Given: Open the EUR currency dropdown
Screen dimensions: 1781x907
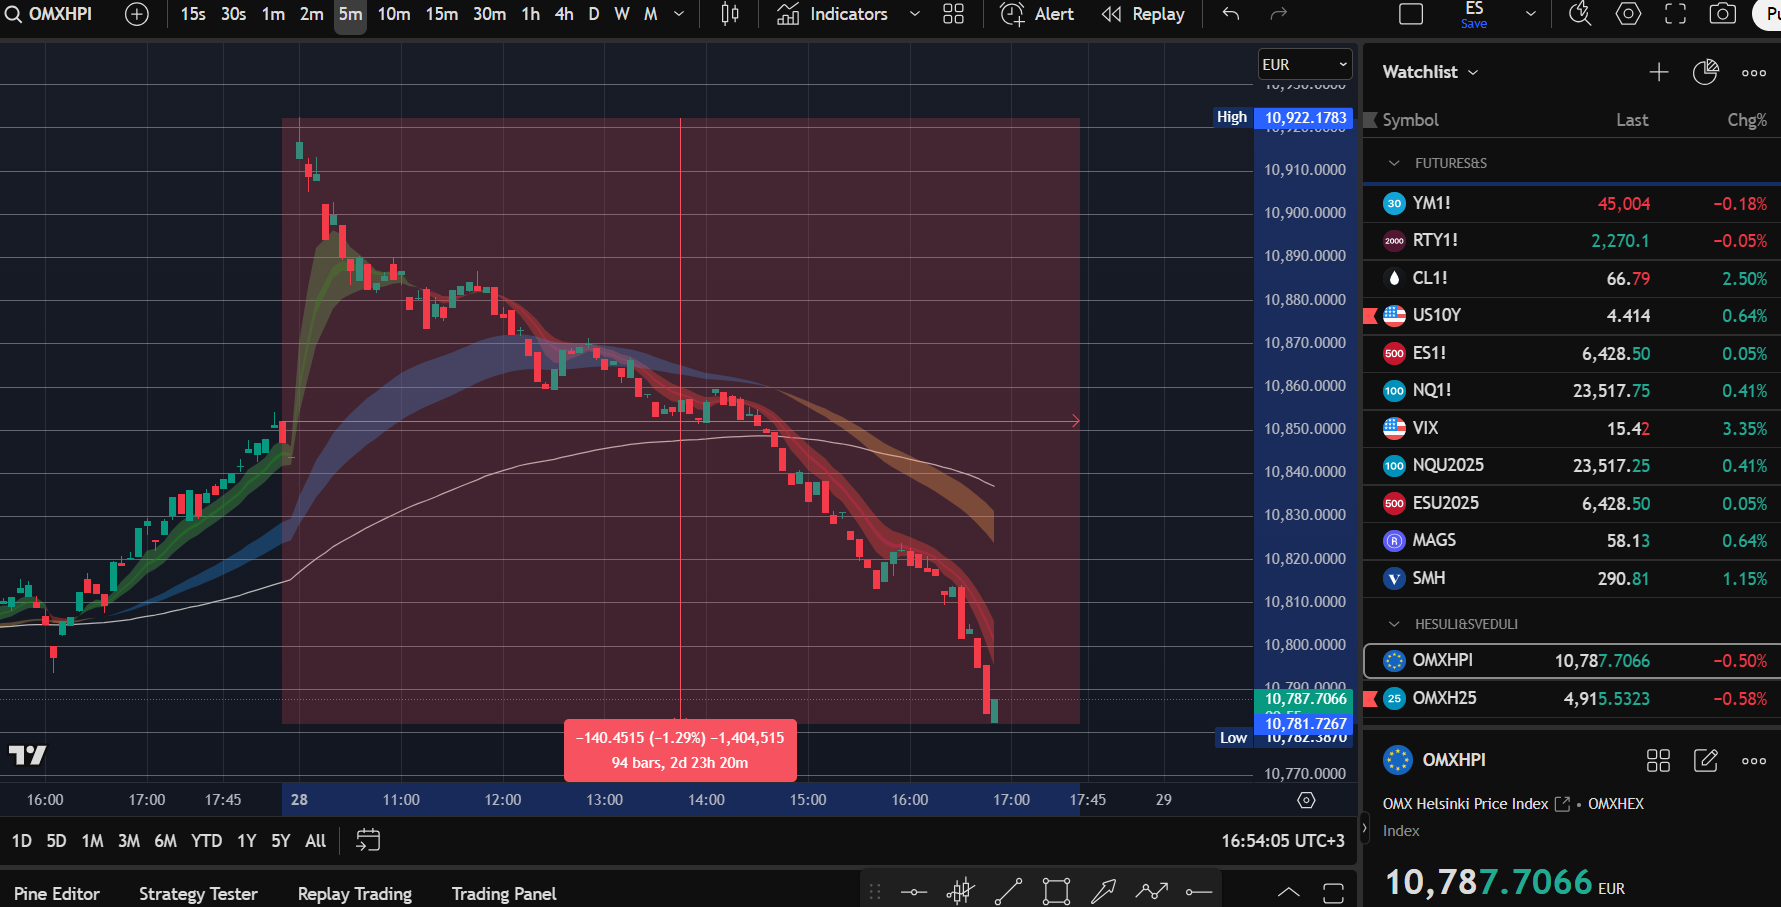Looking at the screenshot, I should (x=1304, y=65).
